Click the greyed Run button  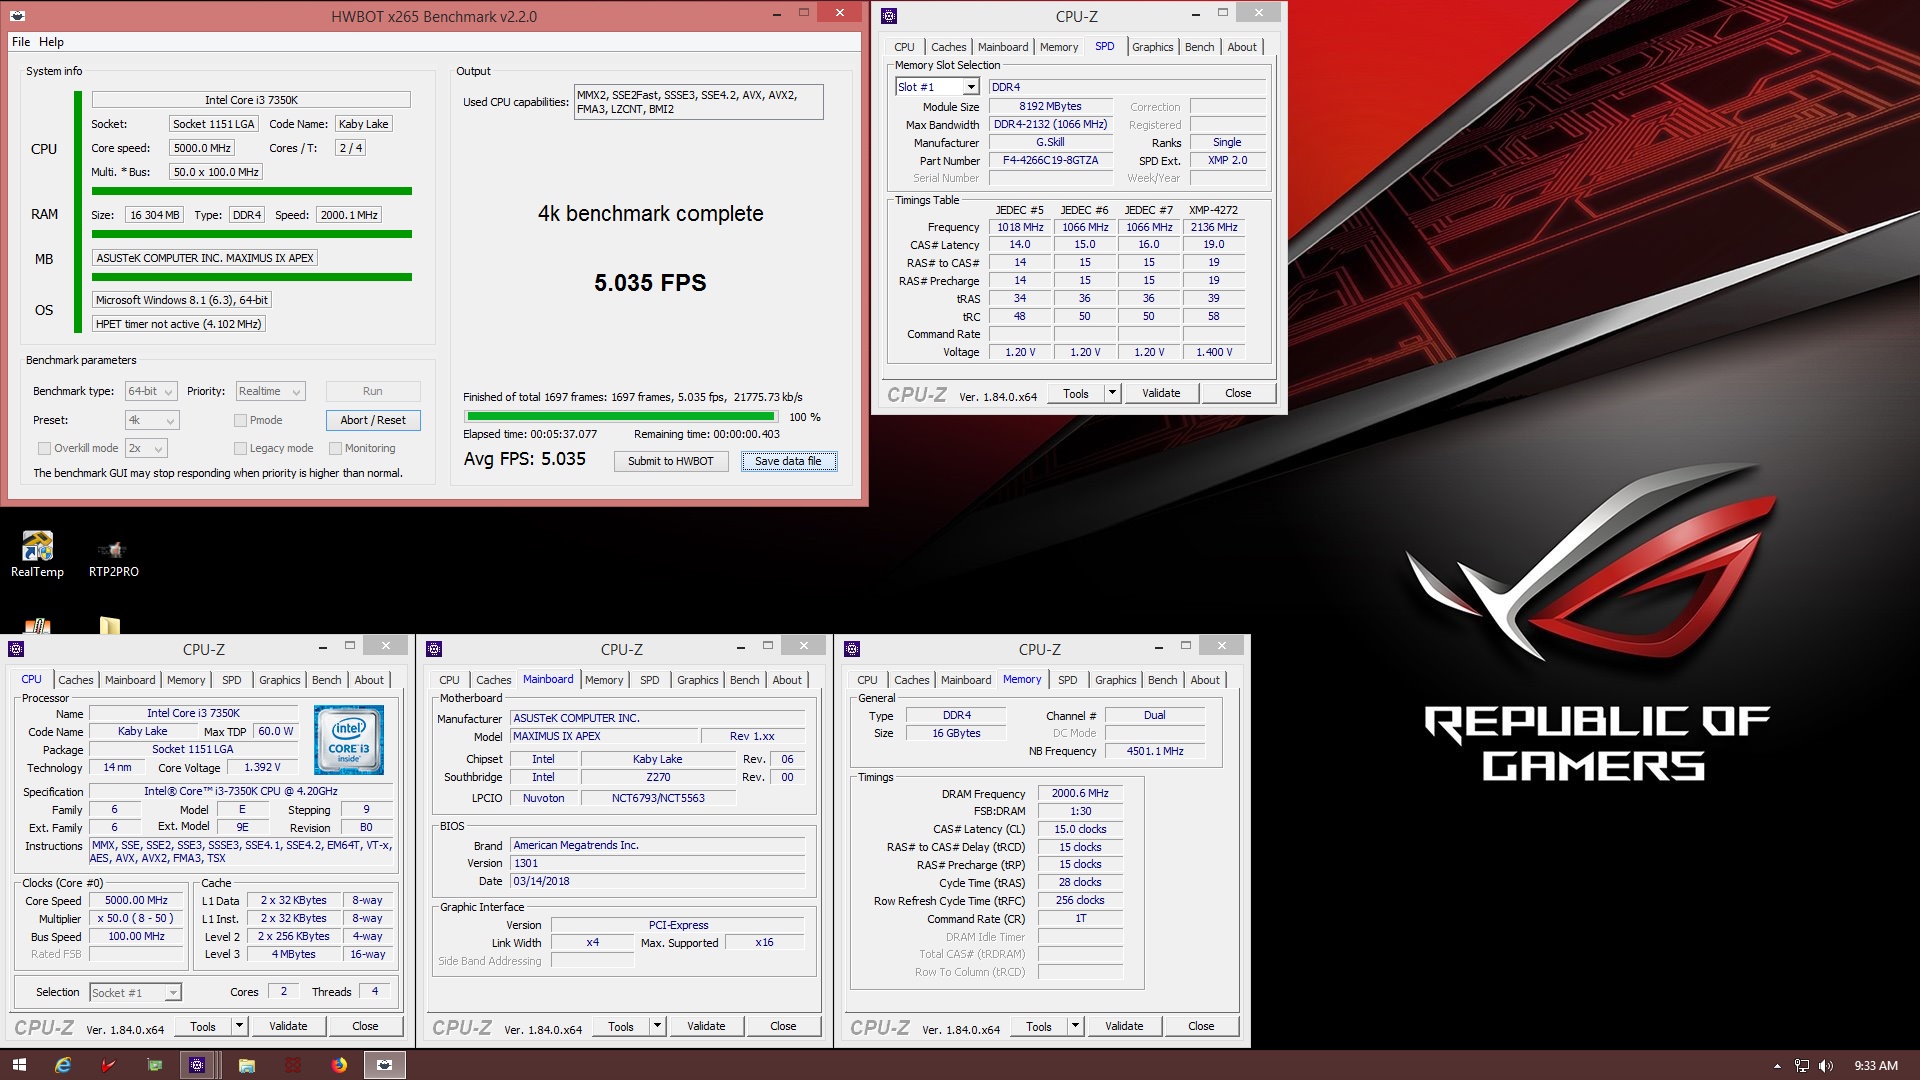373,391
